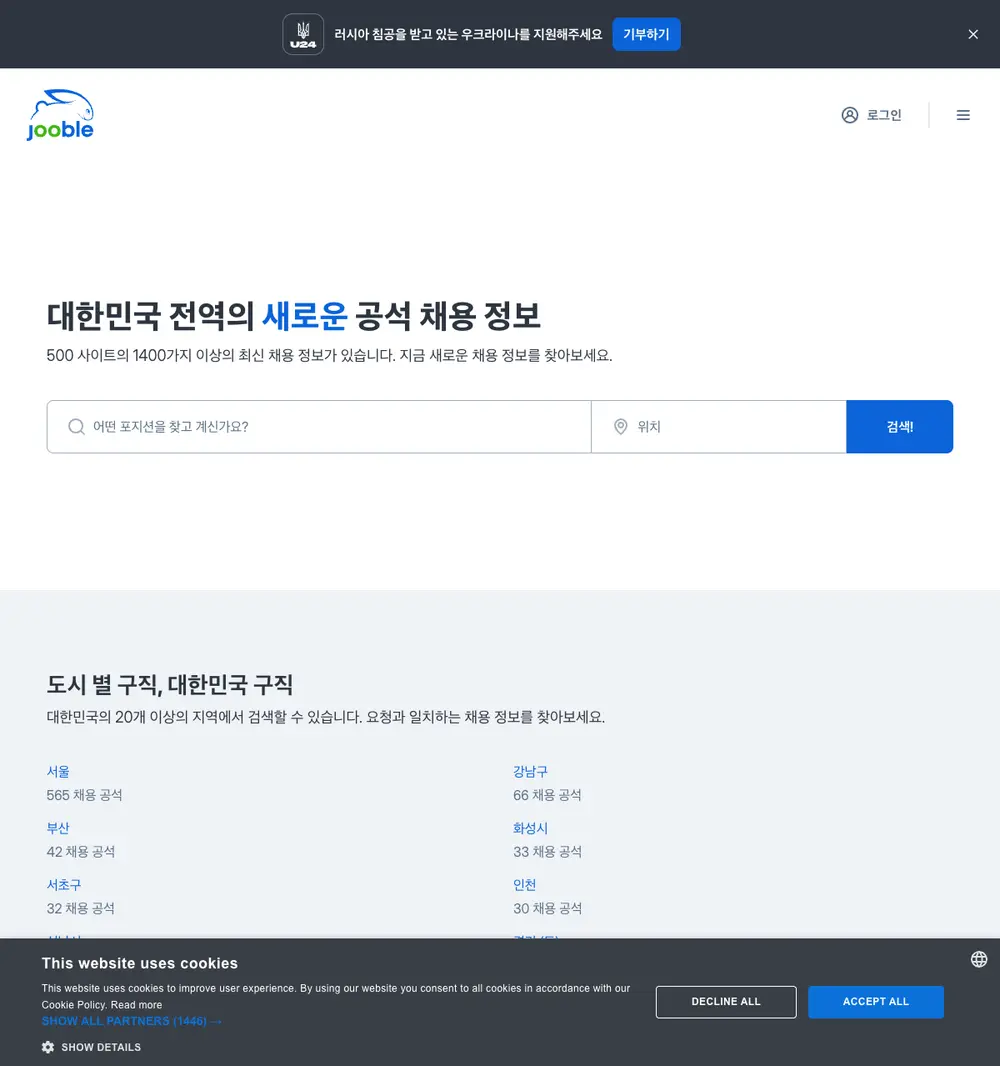Image resolution: width=1000 pixels, height=1066 pixels.
Task: Click the U24 Ukraine emblem icon
Action: (x=303, y=34)
